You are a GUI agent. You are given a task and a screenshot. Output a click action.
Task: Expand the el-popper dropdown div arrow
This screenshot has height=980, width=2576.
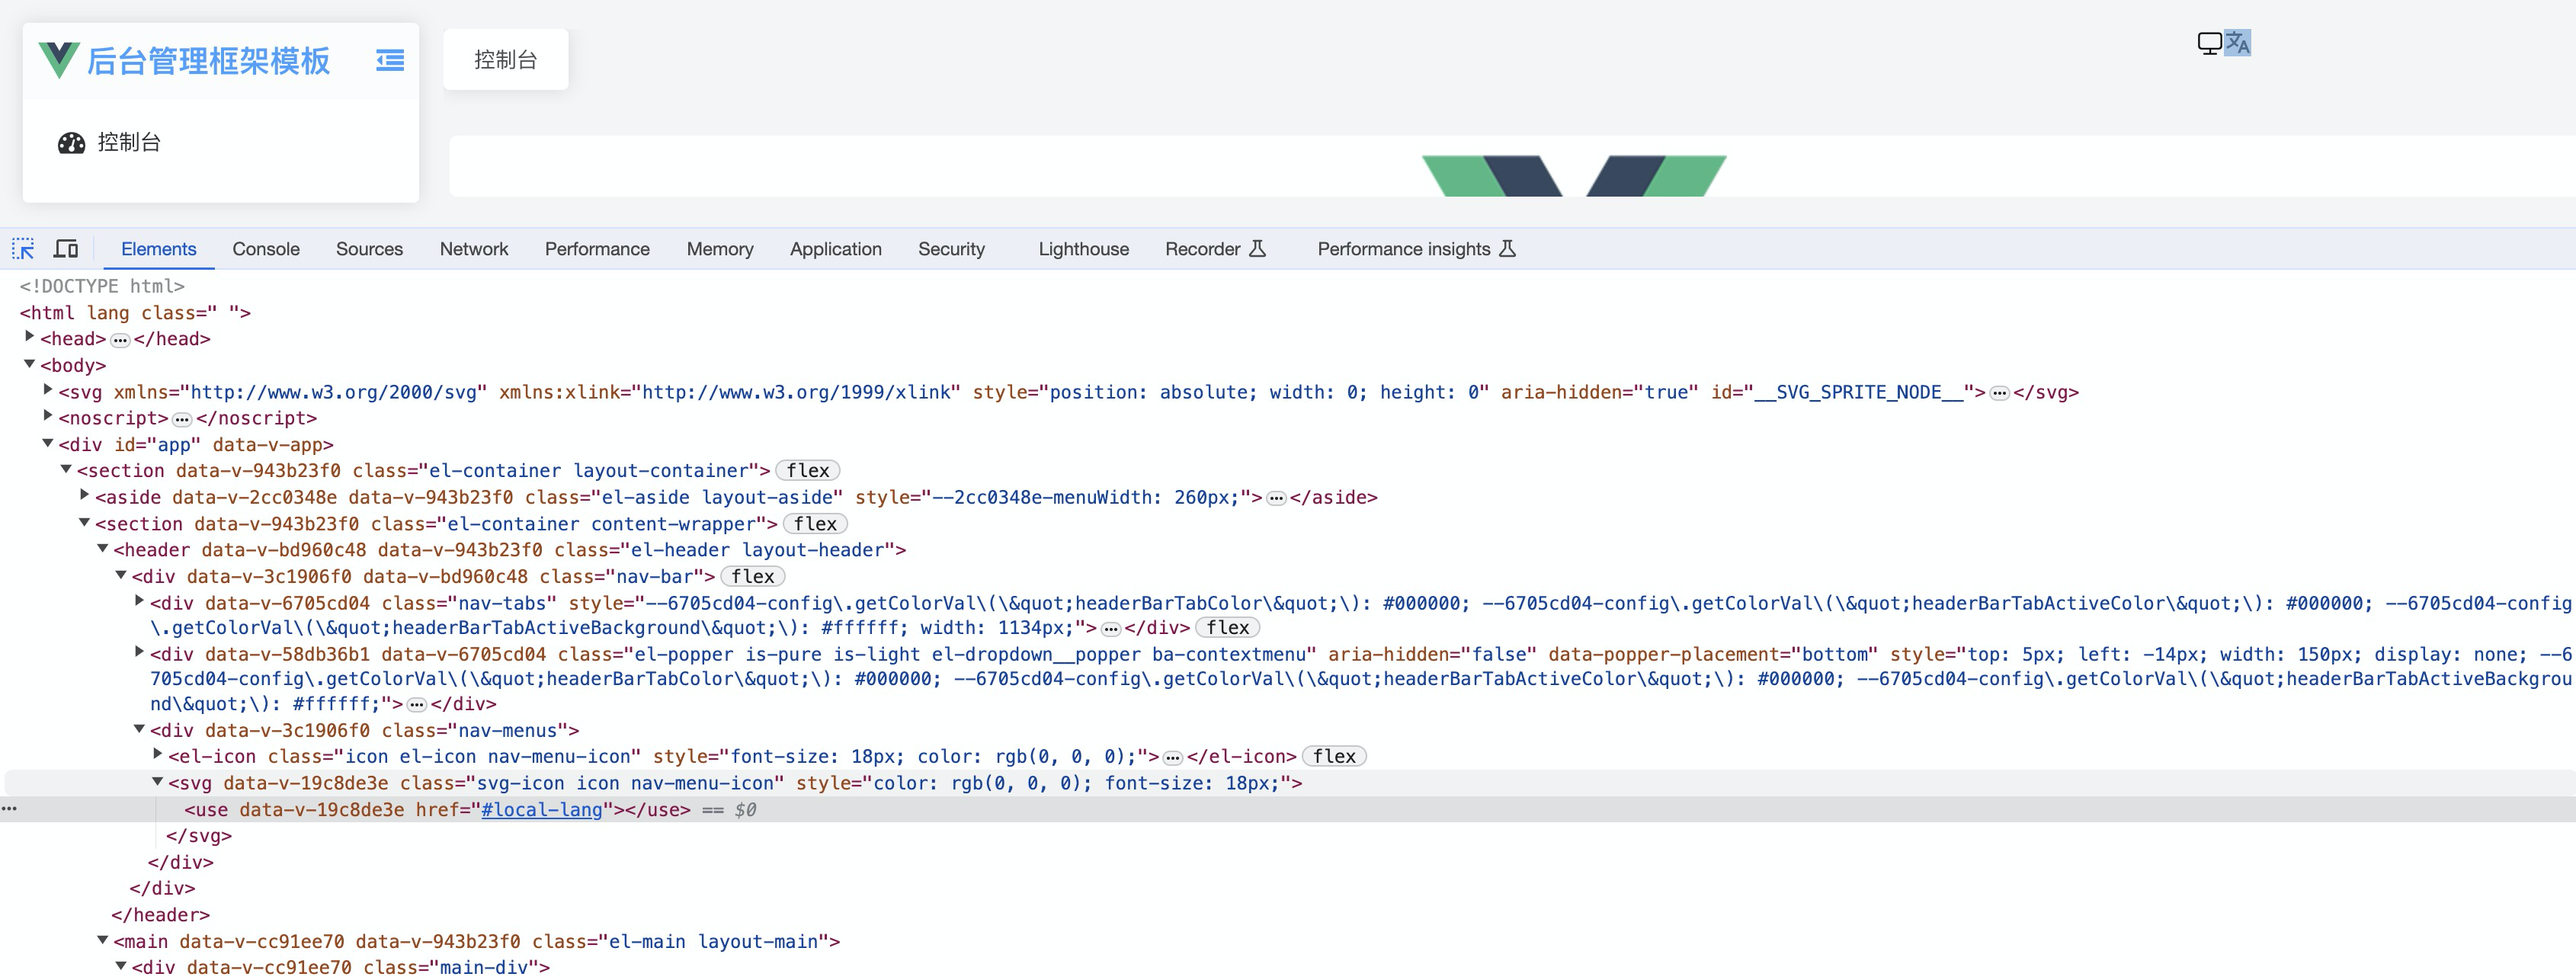(x=140, y=652)
